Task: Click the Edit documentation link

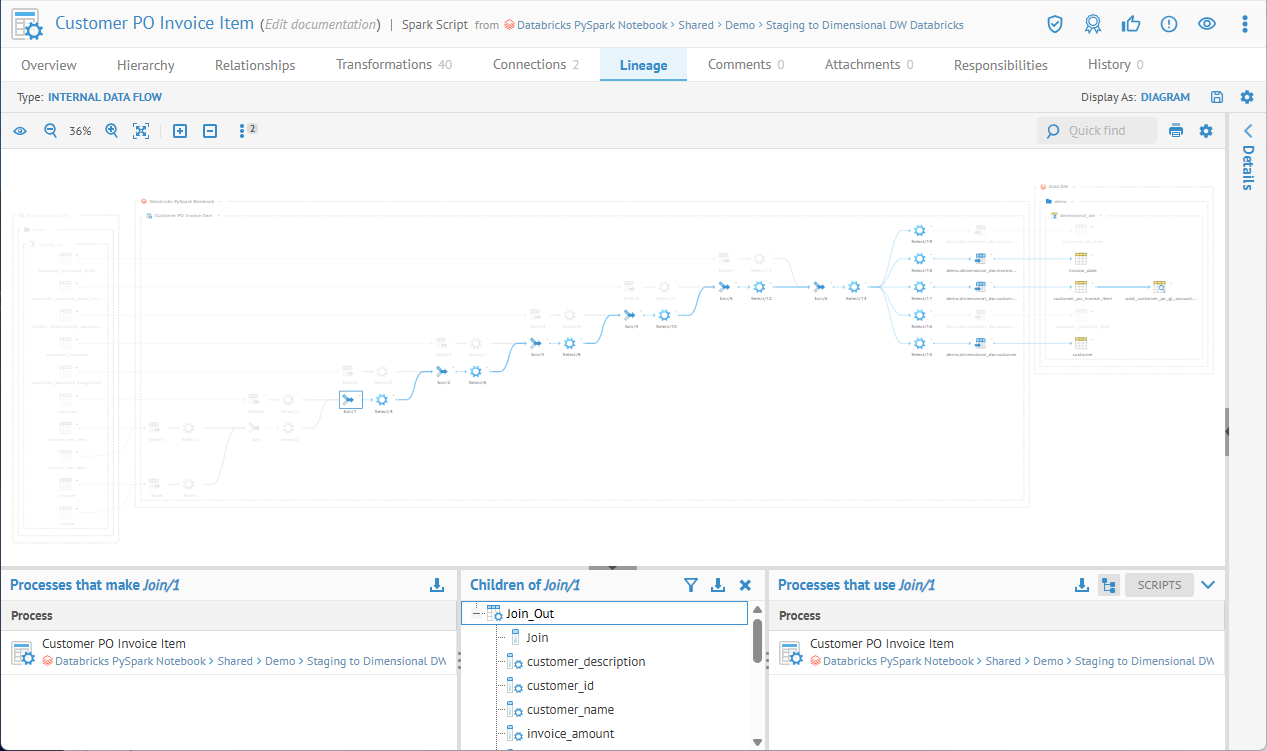Action: 320,24
